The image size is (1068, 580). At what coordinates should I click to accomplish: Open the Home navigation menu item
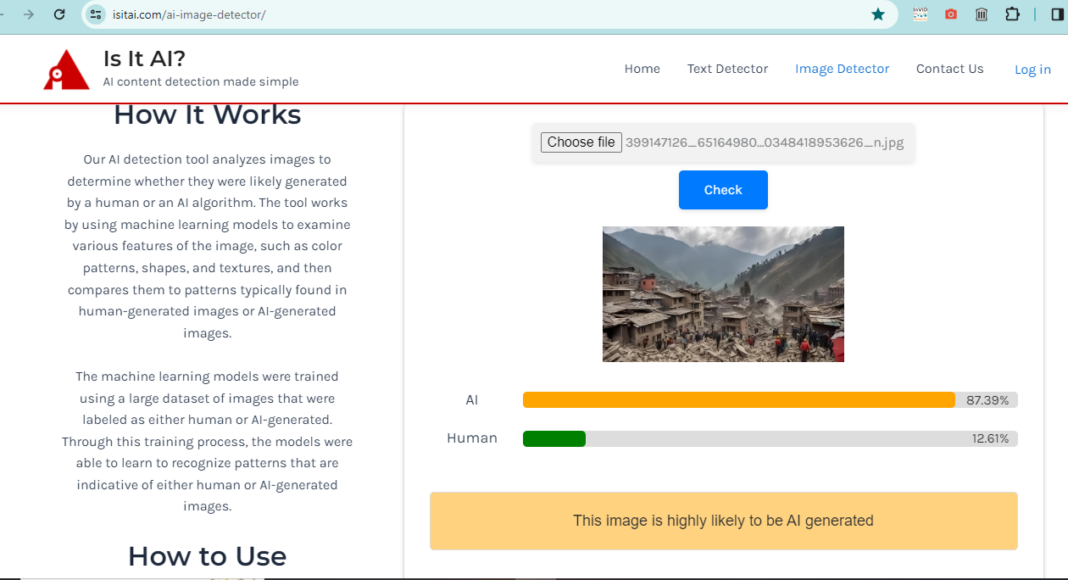point(642,68)
